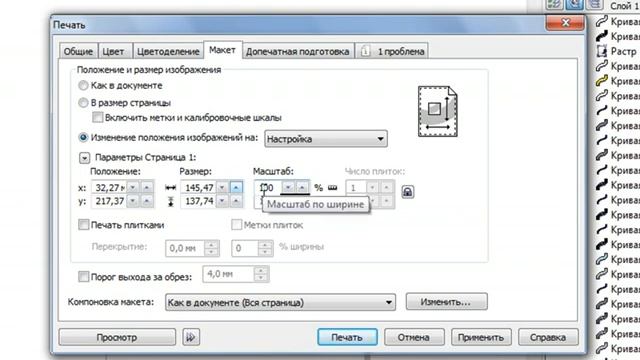
Task: Toggle Метки плиток checkbox
Action: tap(236, 224)
